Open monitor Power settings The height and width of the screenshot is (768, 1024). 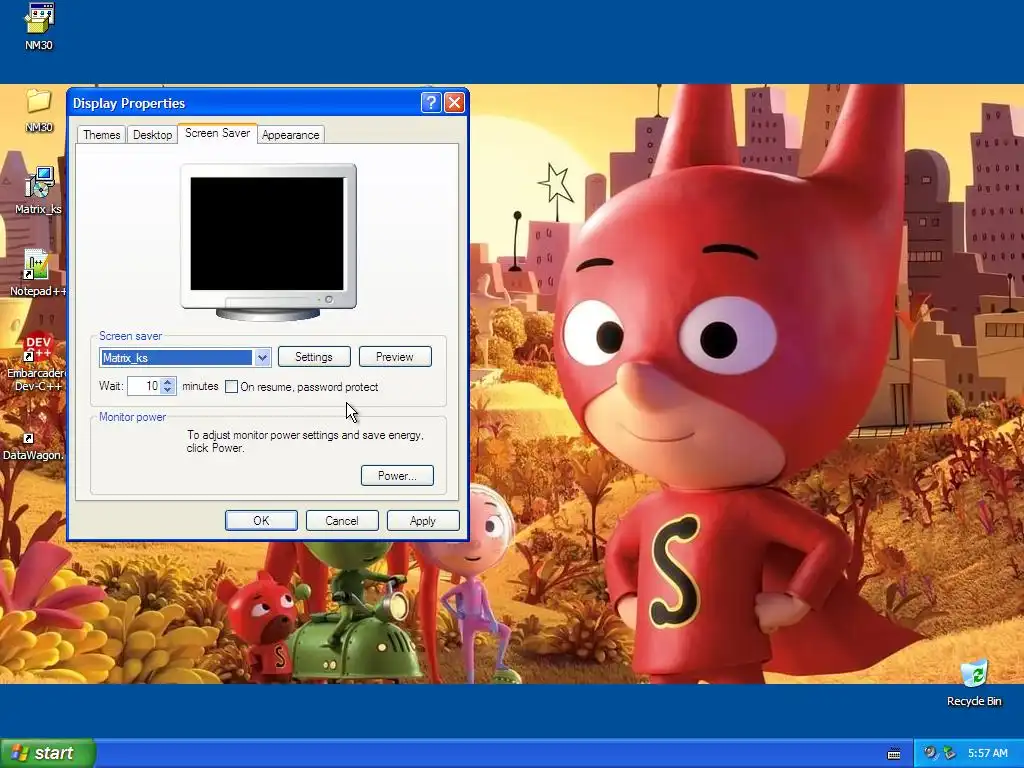[x=397, y=475]
